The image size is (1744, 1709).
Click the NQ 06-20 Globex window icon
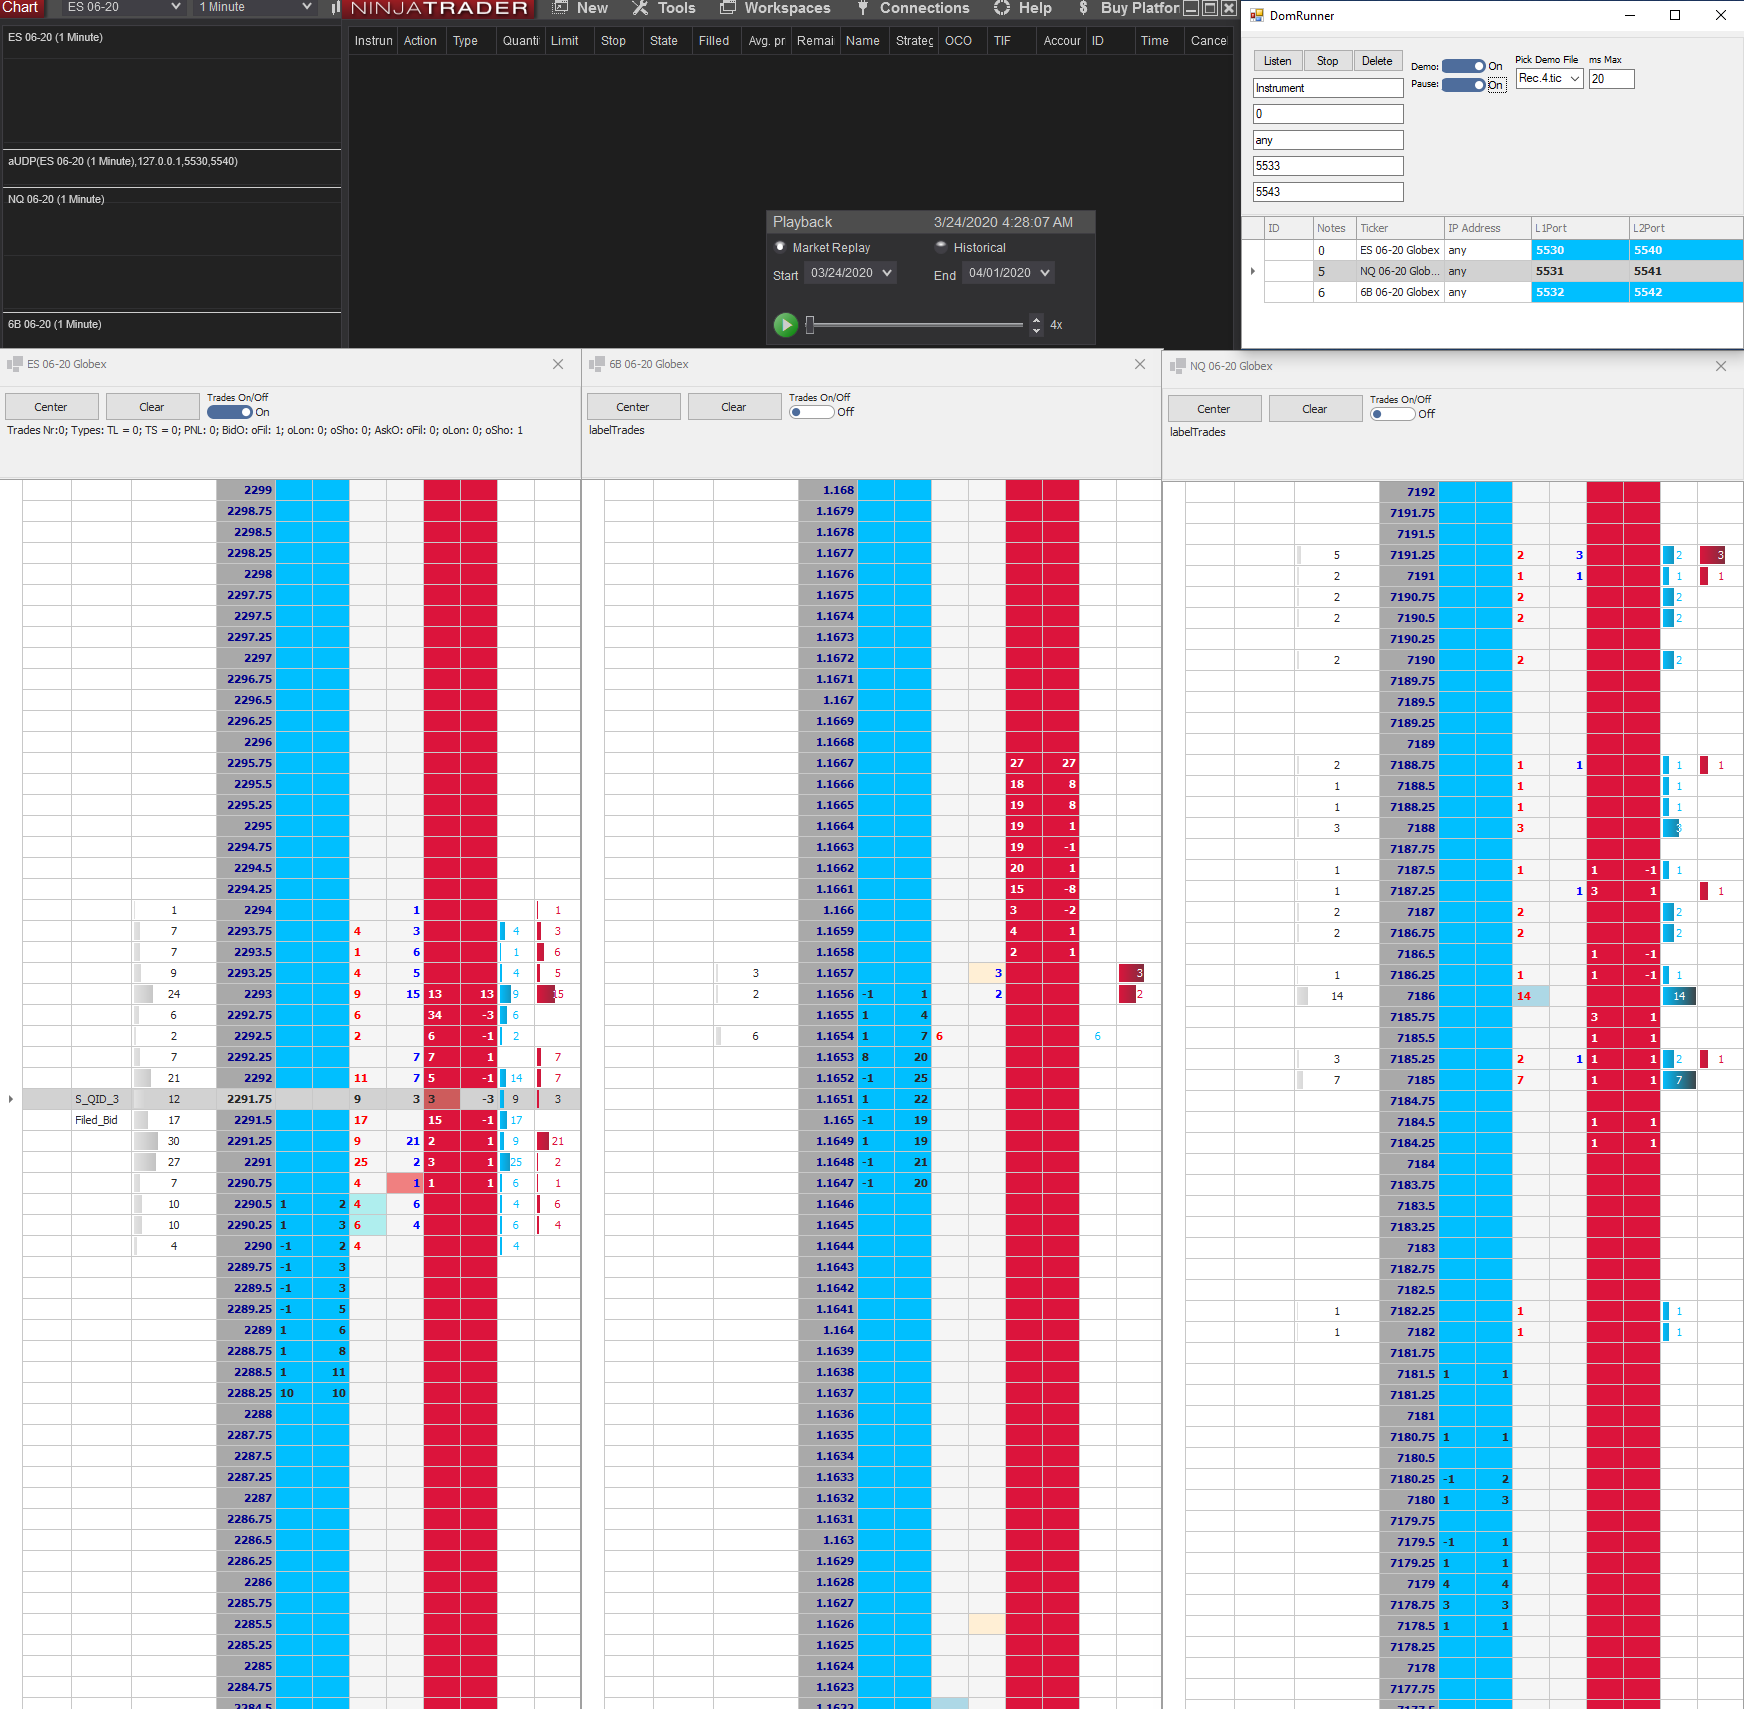click(x=1177, y=366)
